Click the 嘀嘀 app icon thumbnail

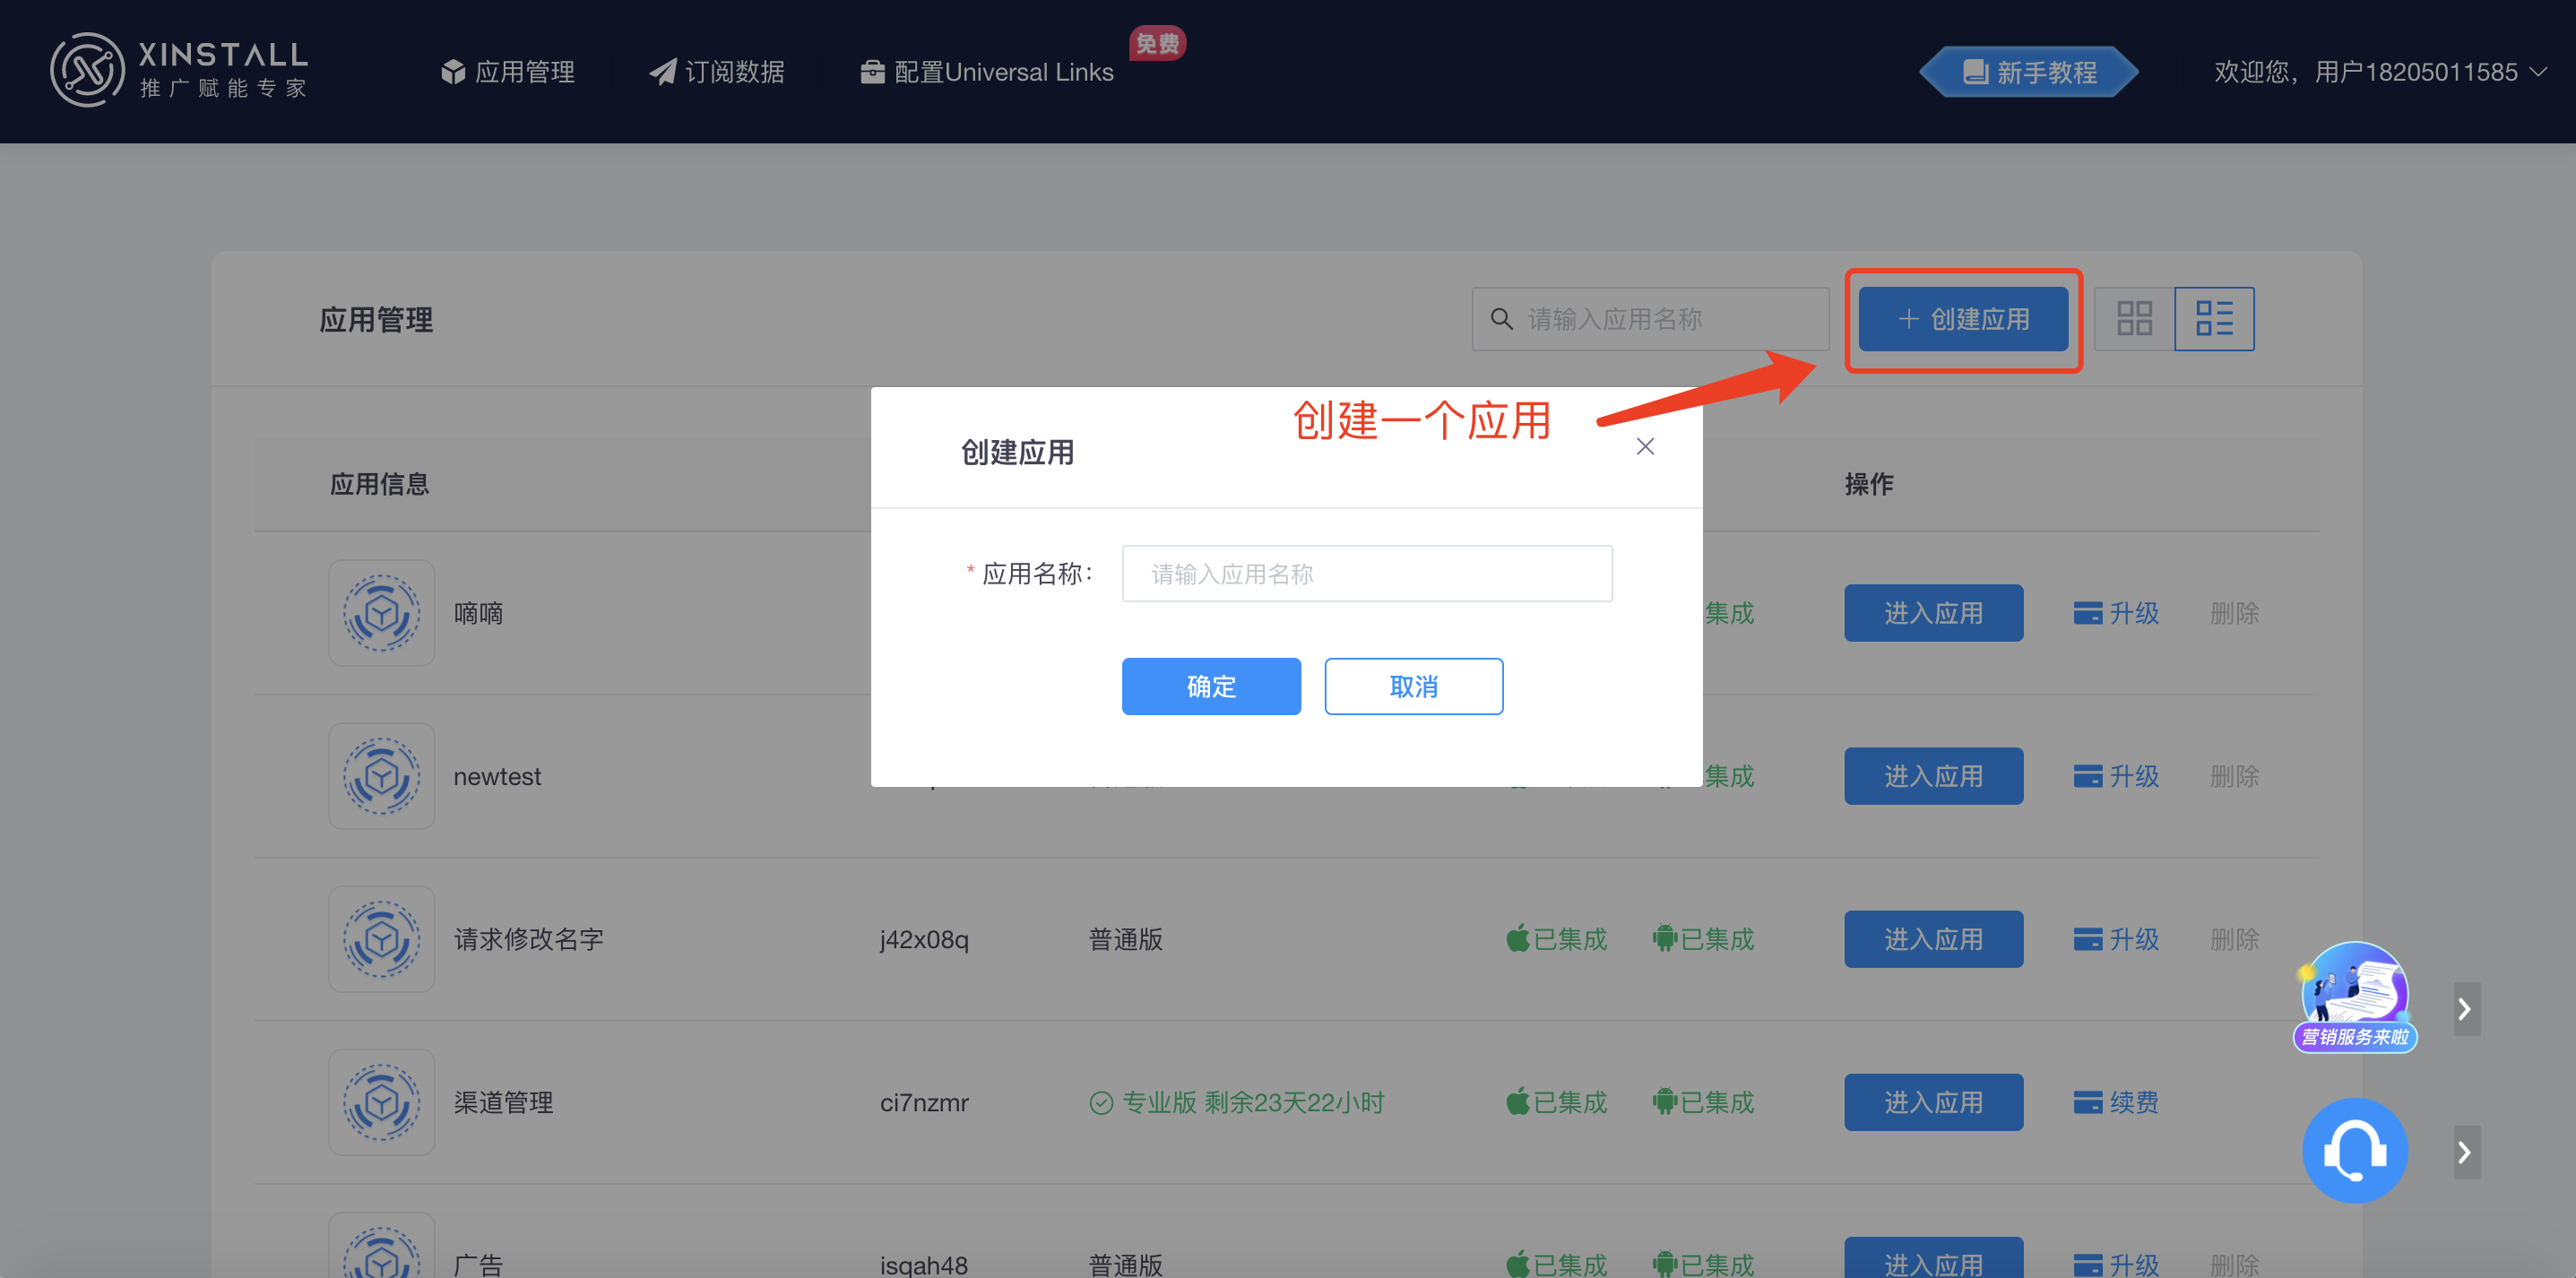(x=381, y=613)
